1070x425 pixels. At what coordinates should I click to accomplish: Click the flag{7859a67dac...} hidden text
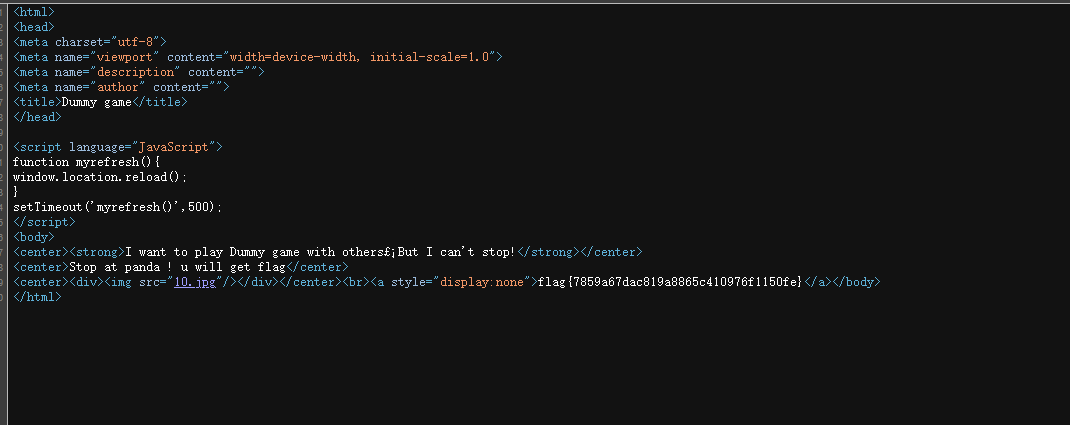[670, 282]
